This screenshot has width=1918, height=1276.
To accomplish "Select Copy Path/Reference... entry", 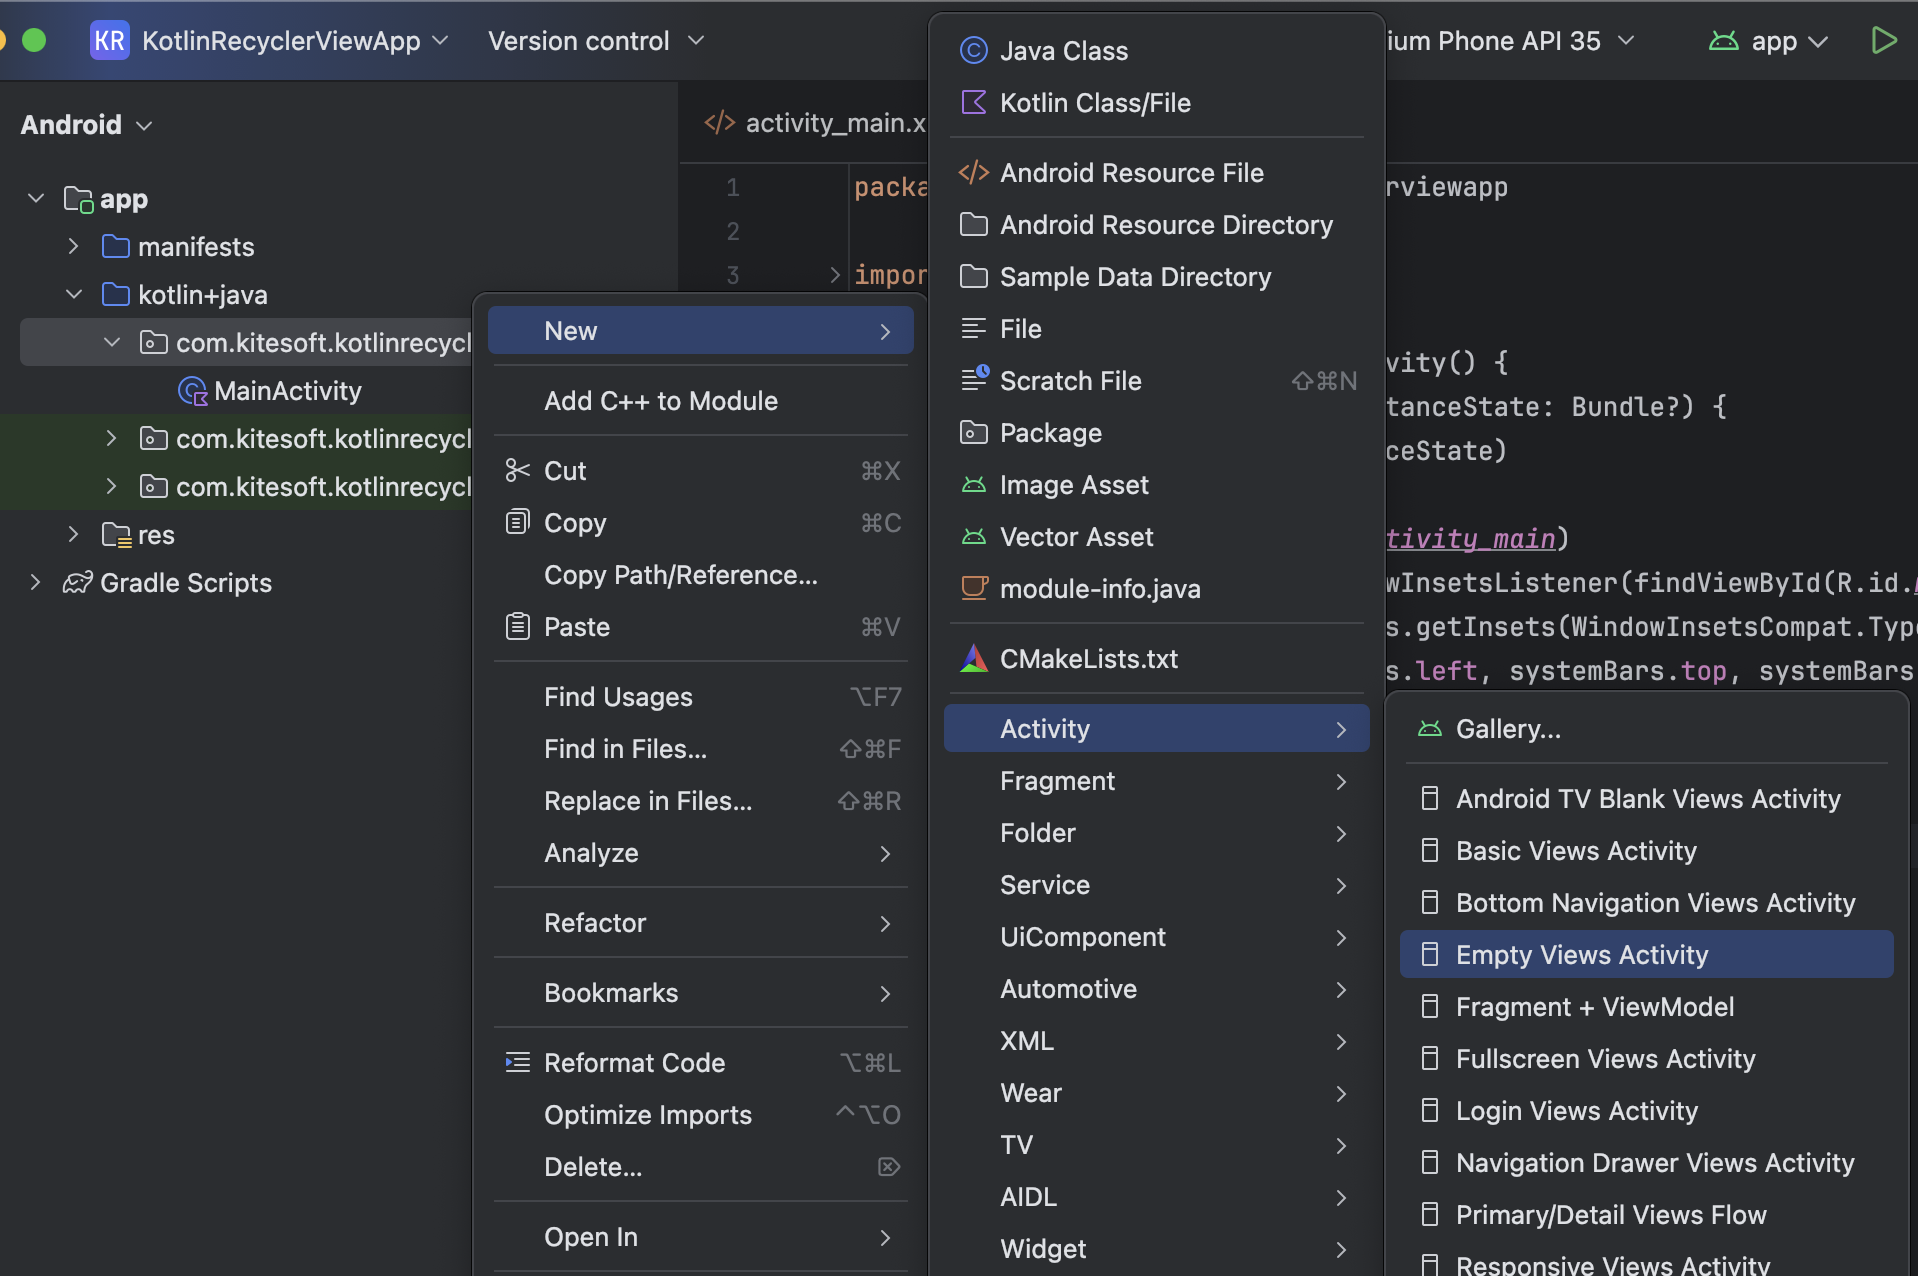I will tap(700, 575).
